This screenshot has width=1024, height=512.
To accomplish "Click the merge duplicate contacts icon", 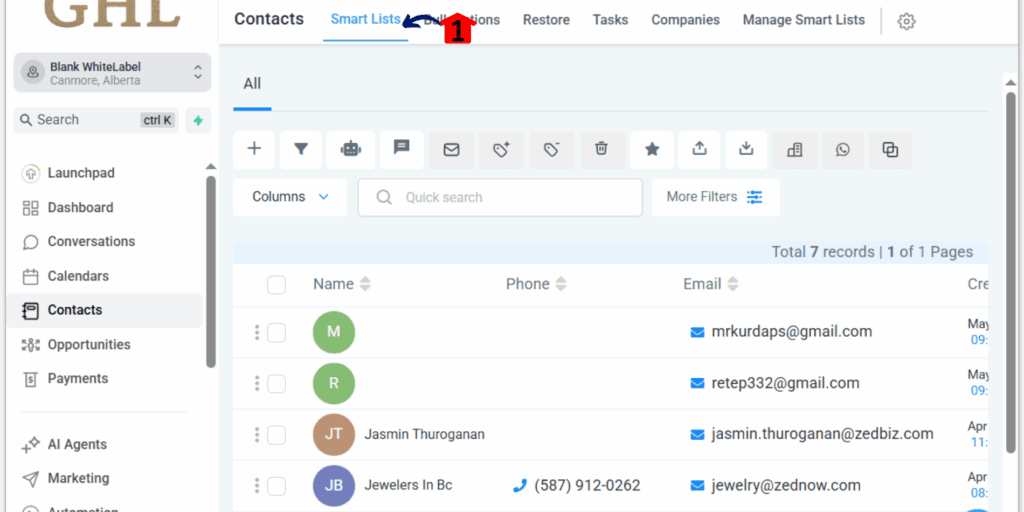I will coord(890,150).
